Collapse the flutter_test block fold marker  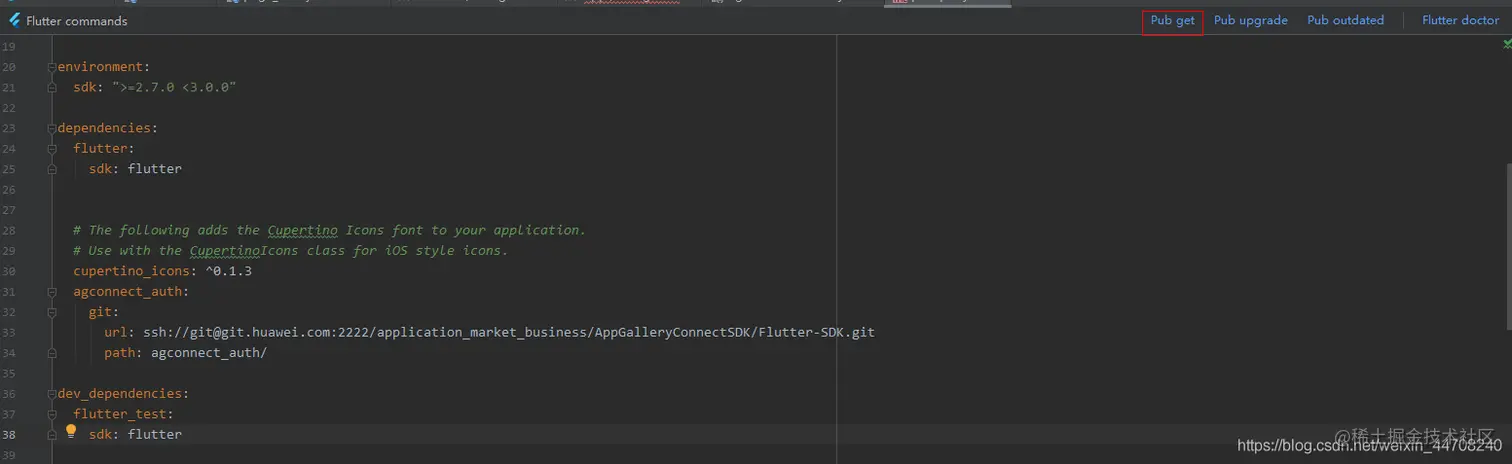pyautogui.click(x=52, y=414)
